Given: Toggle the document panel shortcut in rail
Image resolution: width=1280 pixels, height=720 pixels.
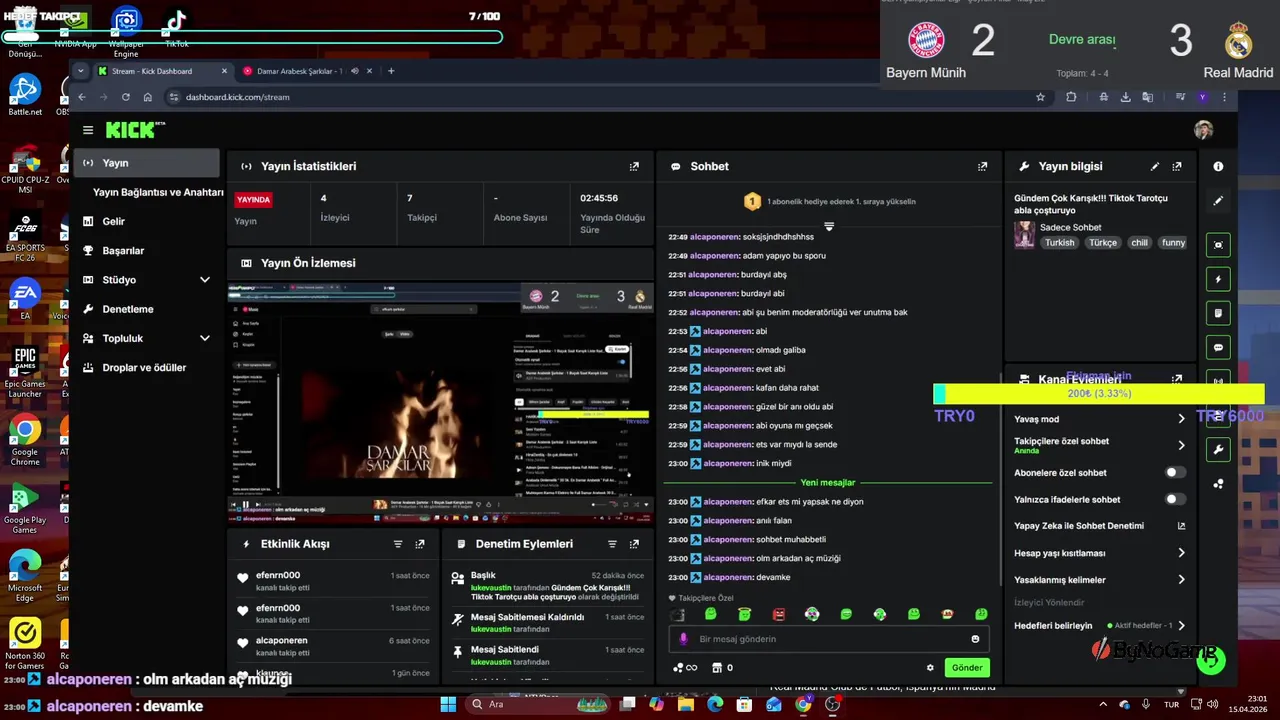Looking at the screenshot, I should 1218,313.
